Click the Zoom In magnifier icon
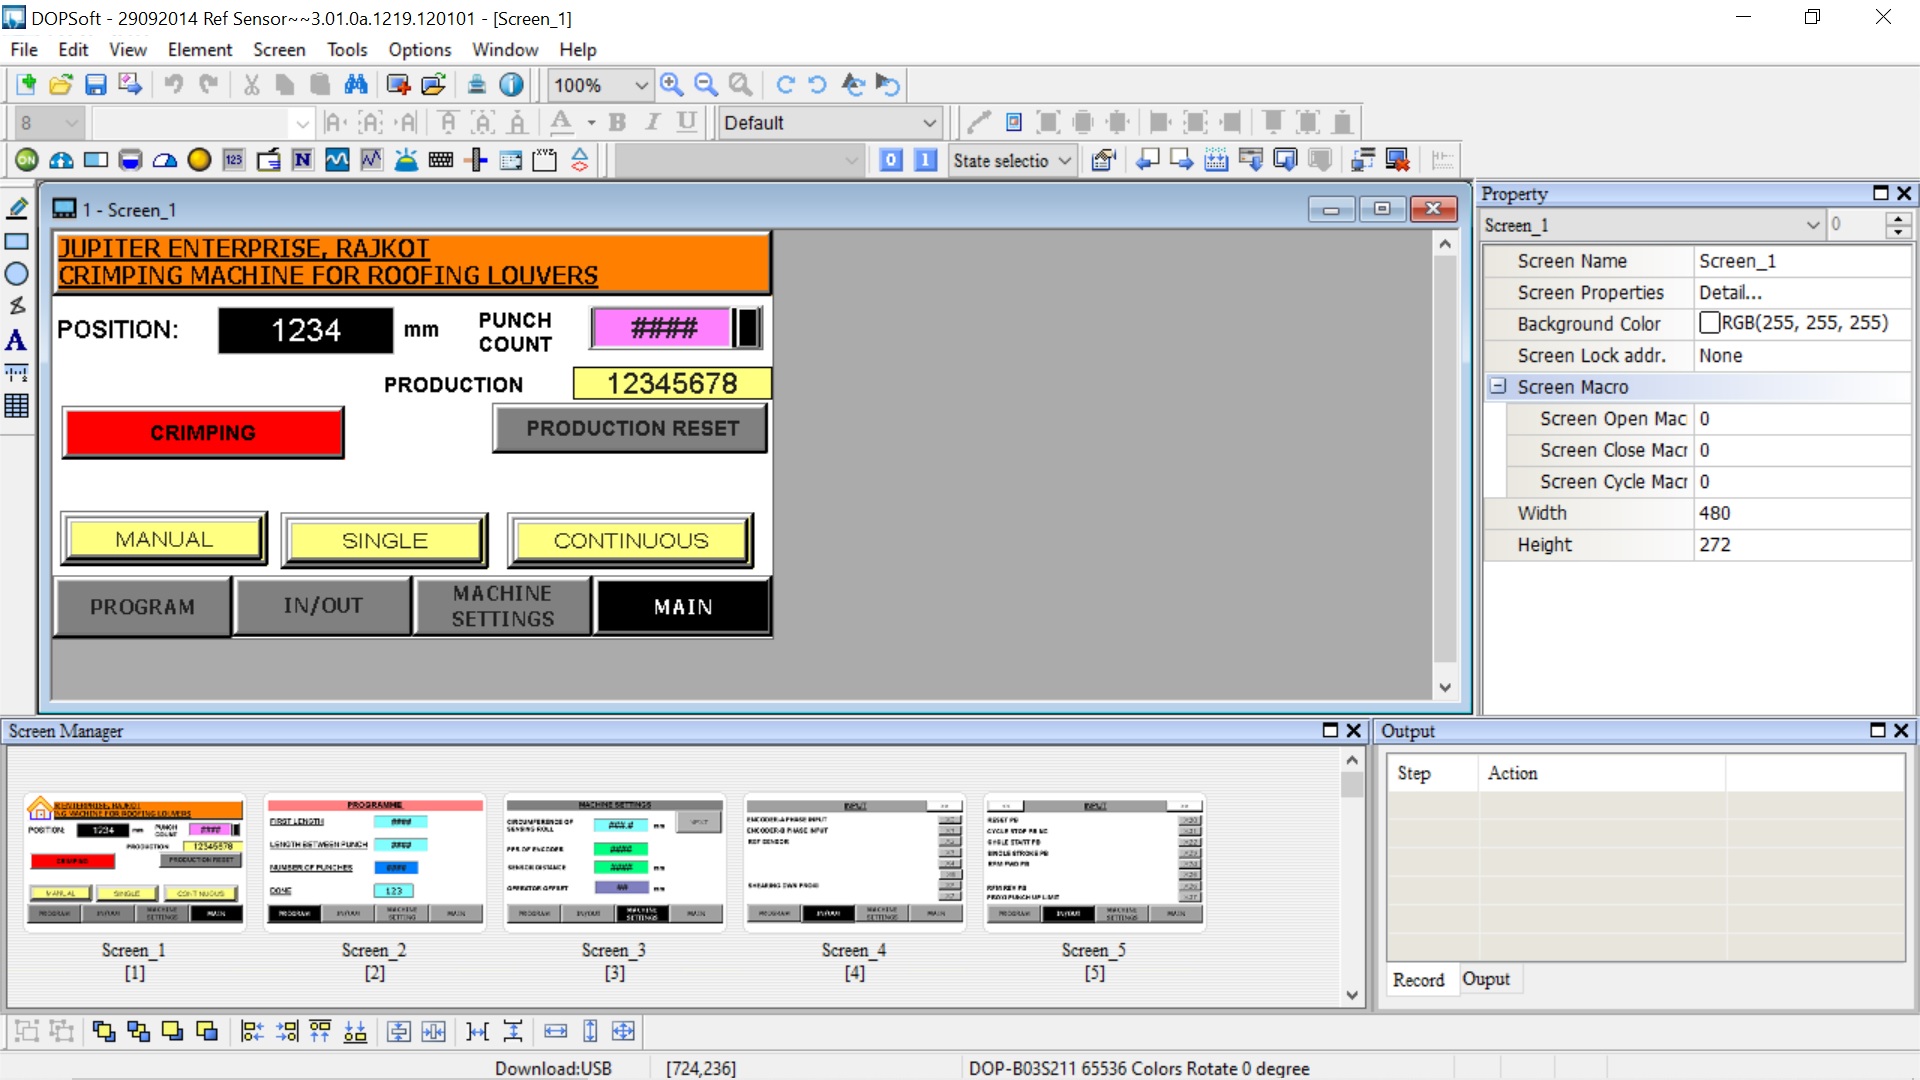The height and width of the screenshot is (1080, 1920). pos(672,85)
